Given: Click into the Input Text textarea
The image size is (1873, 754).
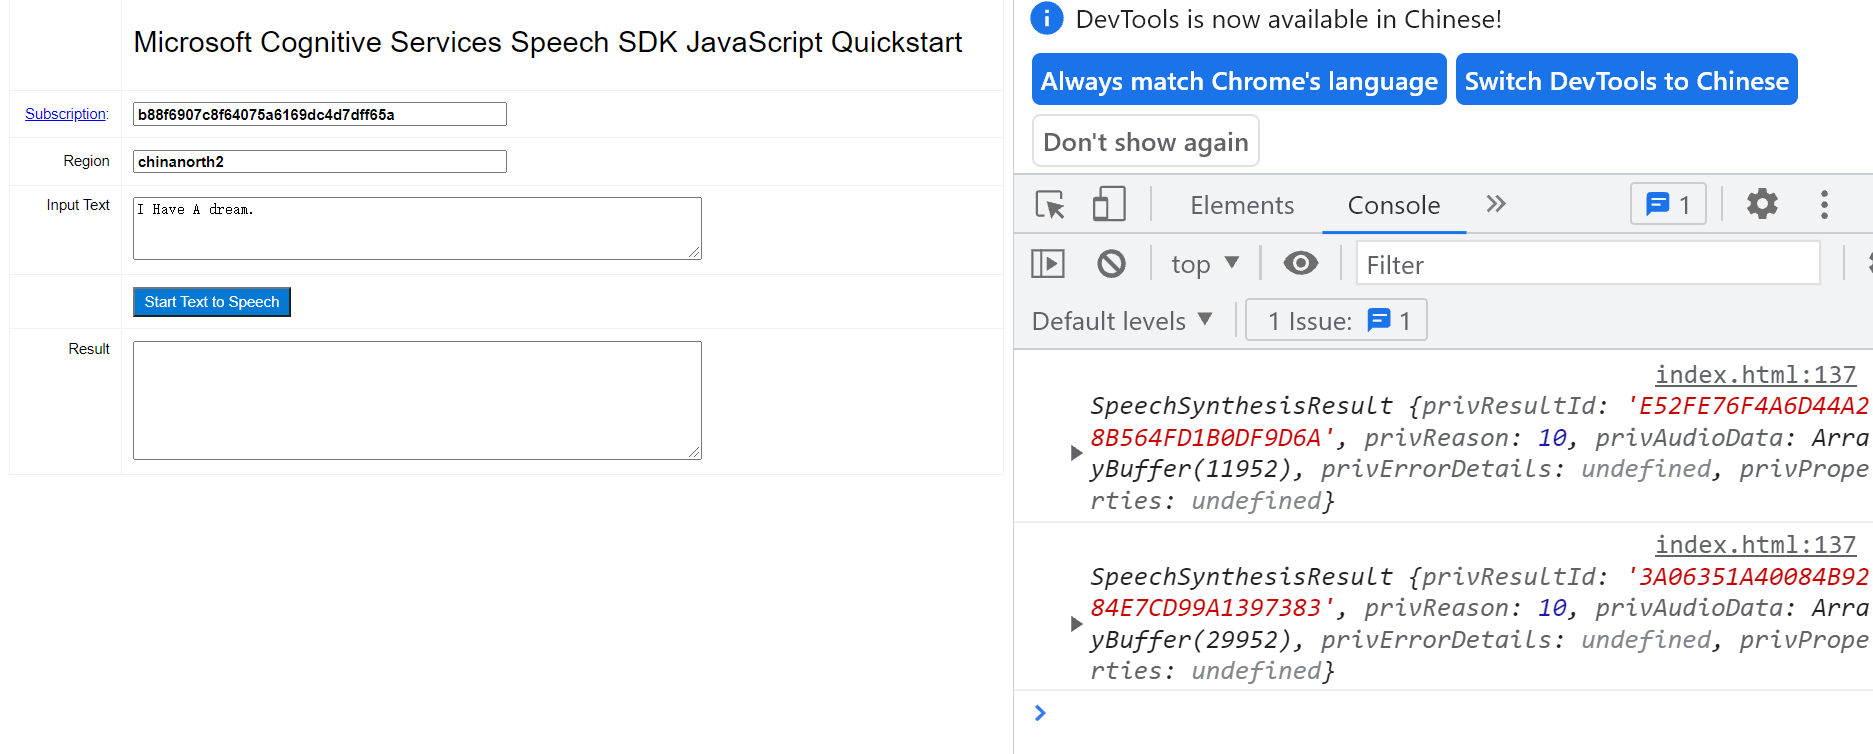Looking at the screenshot, I should pos(417,228).
